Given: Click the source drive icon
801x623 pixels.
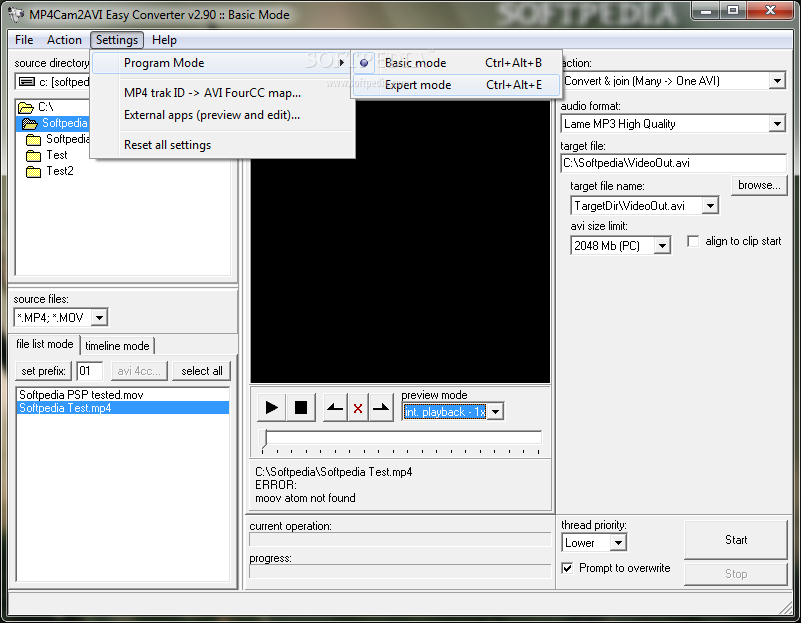Looking at the screenshot, I should click(27, 82).
